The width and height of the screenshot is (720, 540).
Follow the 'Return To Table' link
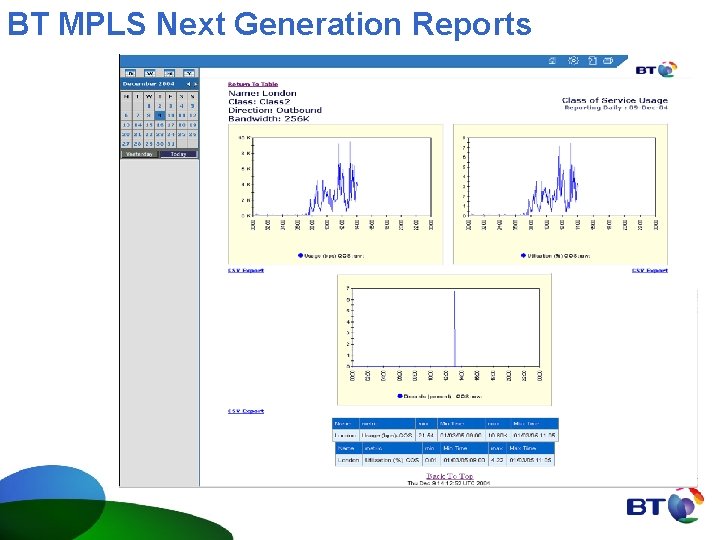tap(253, 84)
